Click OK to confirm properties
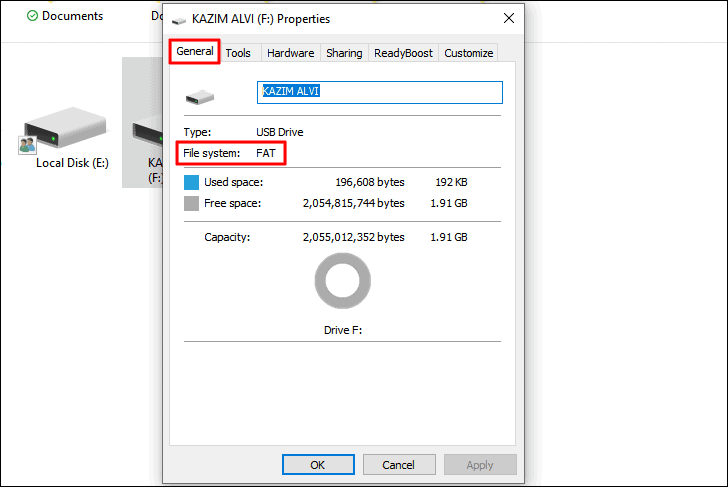Image resolution: width=728 pixels, height=487 pixels. (x=318, y=465)
